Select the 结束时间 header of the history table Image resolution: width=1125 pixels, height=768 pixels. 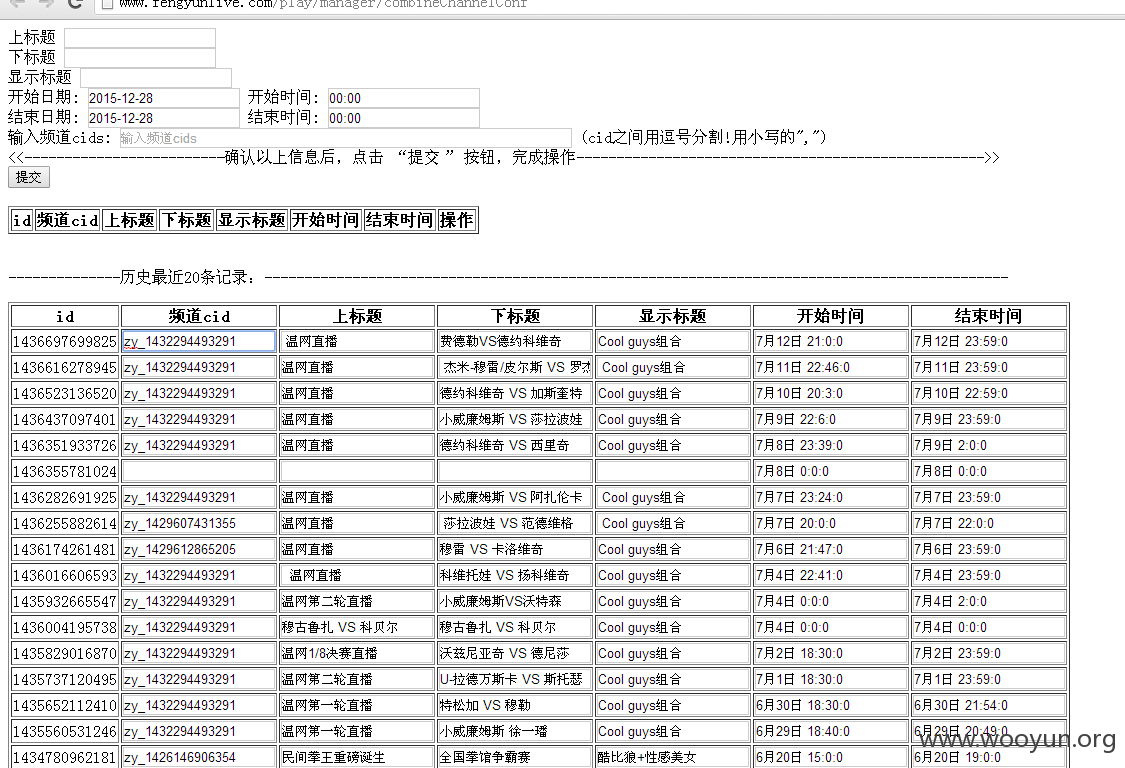coord(988,317)
